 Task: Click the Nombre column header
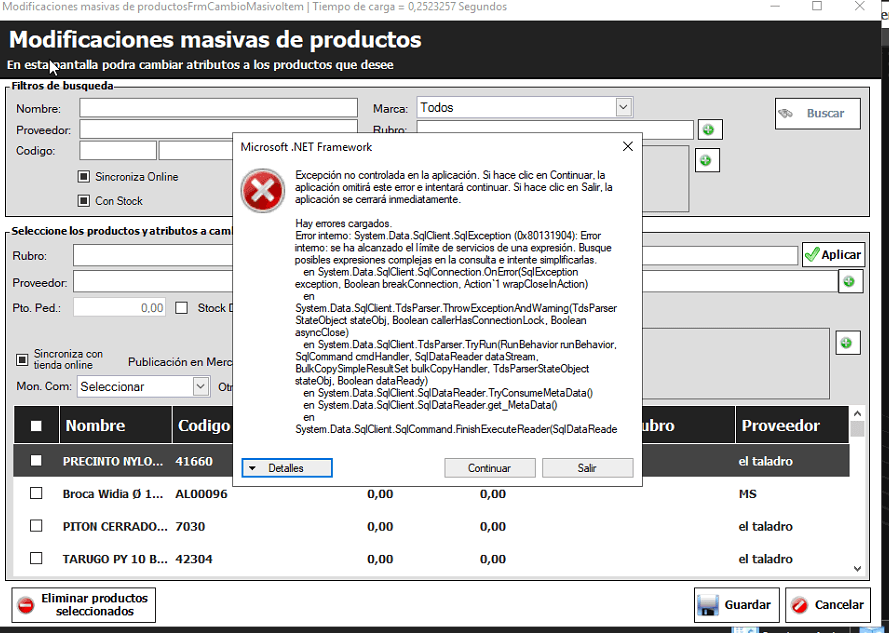[95, 426]
